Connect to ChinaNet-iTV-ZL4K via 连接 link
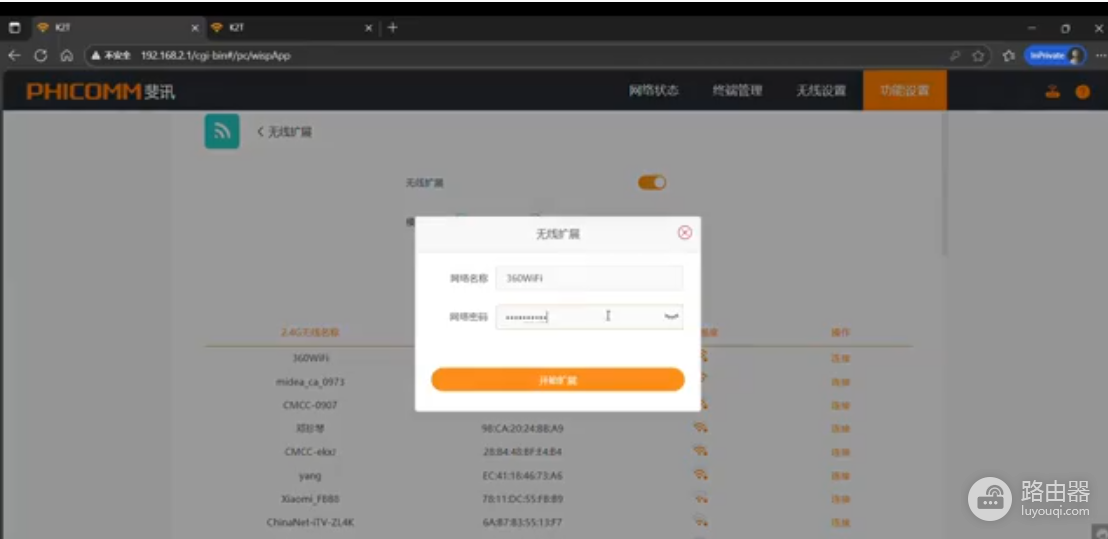1108x539 pixels. tap(840, 523)
